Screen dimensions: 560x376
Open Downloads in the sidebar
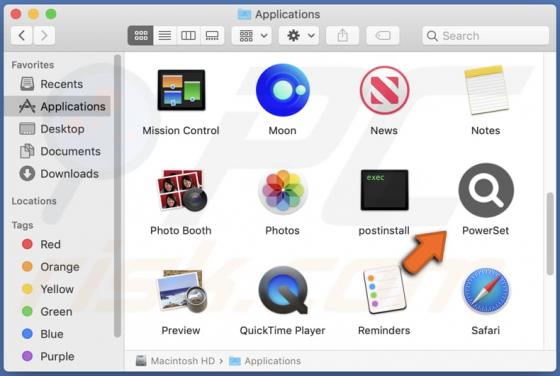[x=57, y=174]
